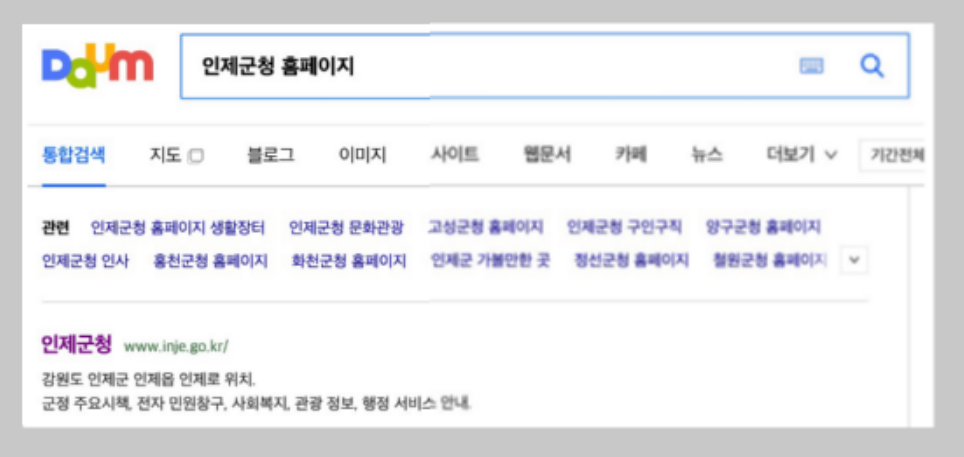
Task: Click the www.inje.go.kr URL
Action: [x=176, y=346]
